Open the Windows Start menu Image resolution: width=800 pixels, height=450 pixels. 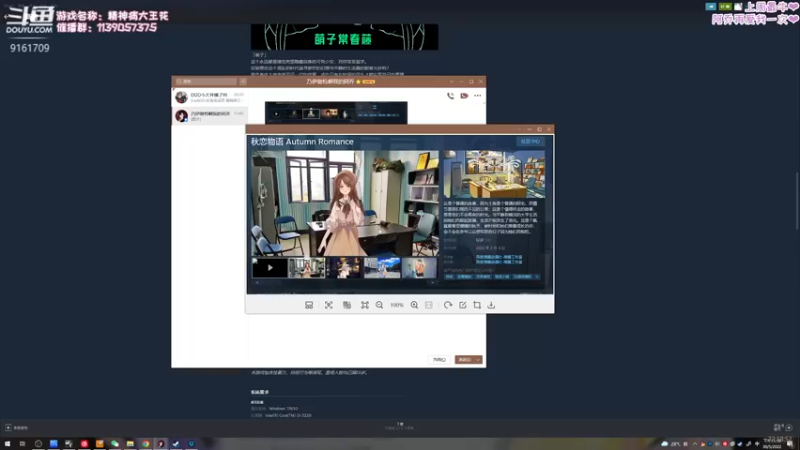click(x=7, y=444)
